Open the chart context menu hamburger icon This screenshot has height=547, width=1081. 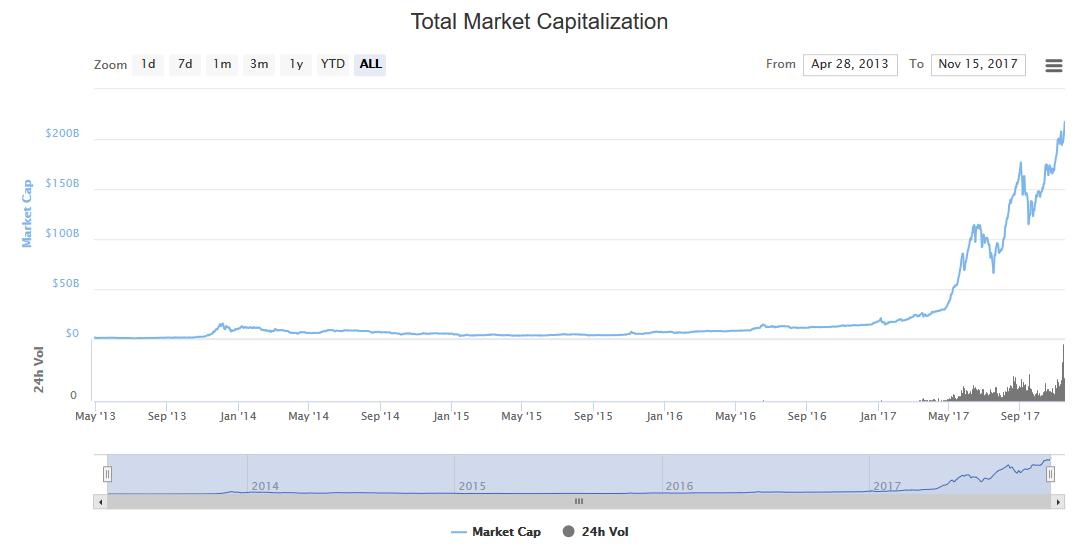1053,66
